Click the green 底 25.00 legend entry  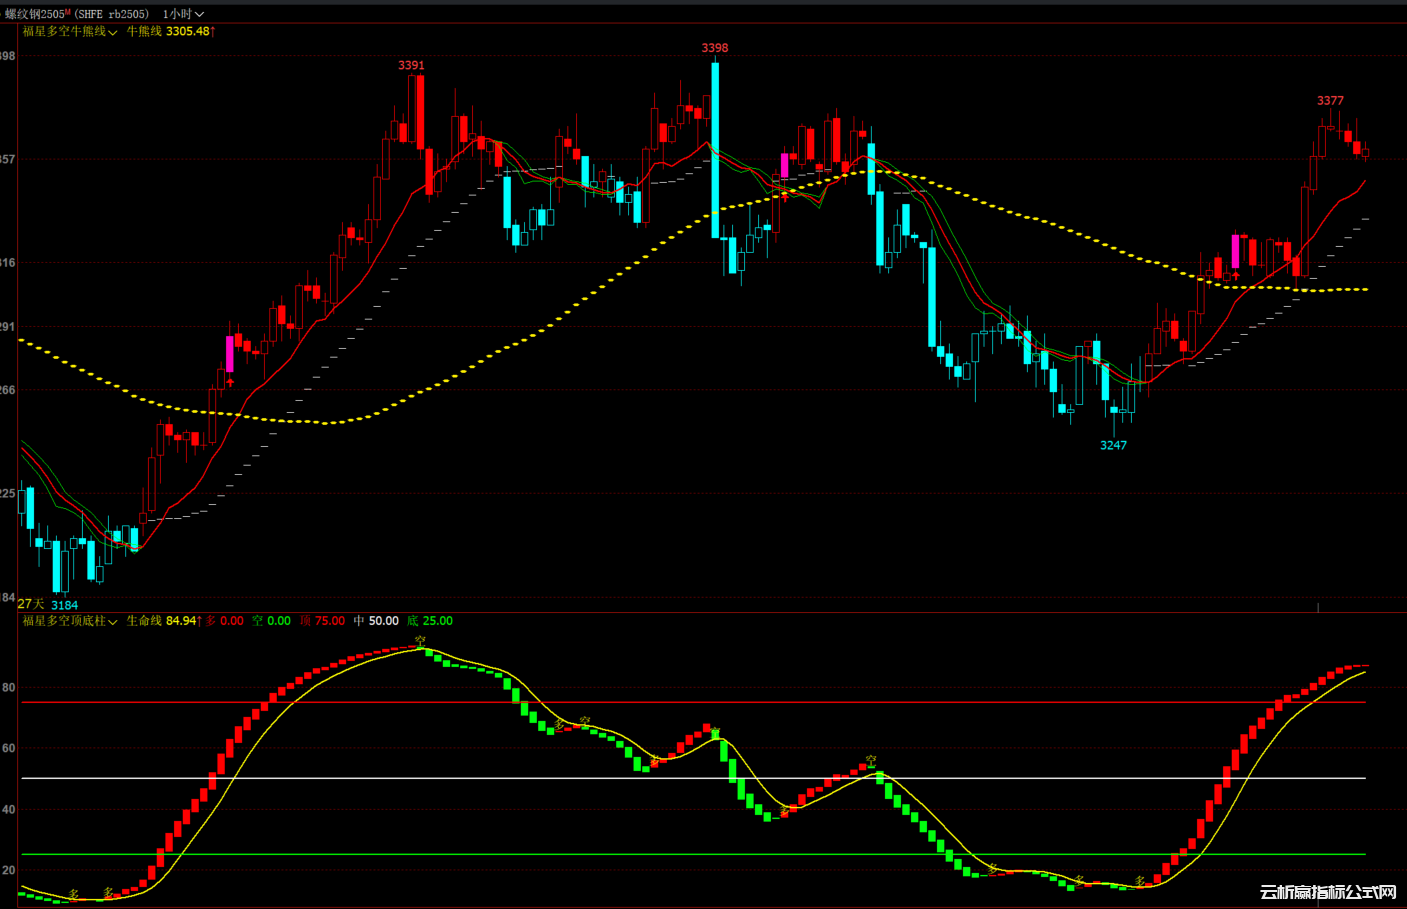pos(430,621)
